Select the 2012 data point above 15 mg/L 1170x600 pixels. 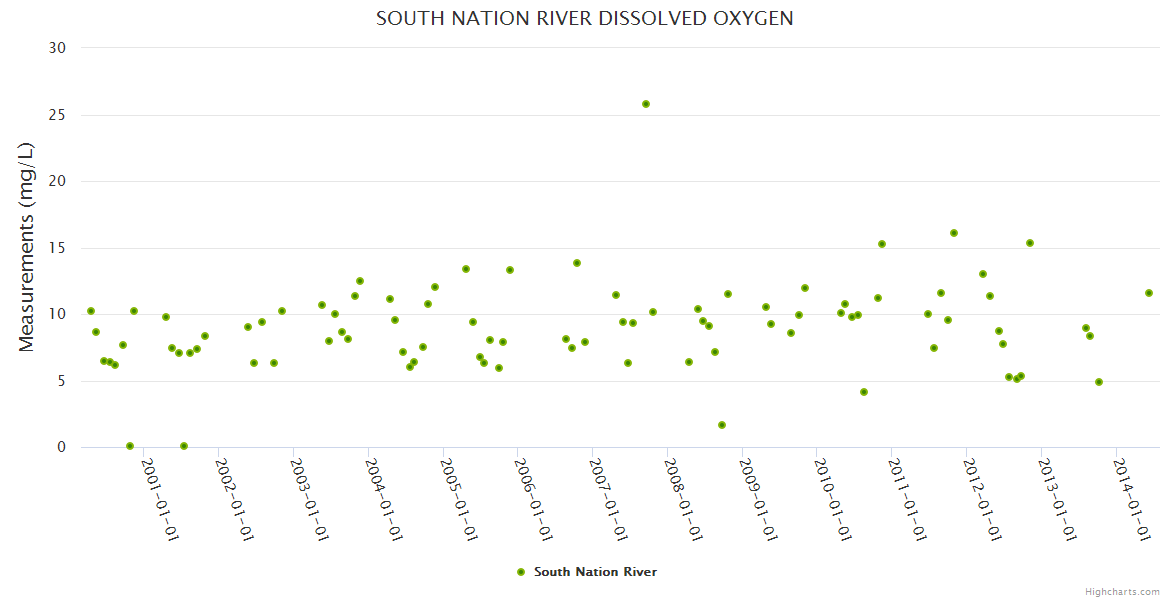point(1030,243)
